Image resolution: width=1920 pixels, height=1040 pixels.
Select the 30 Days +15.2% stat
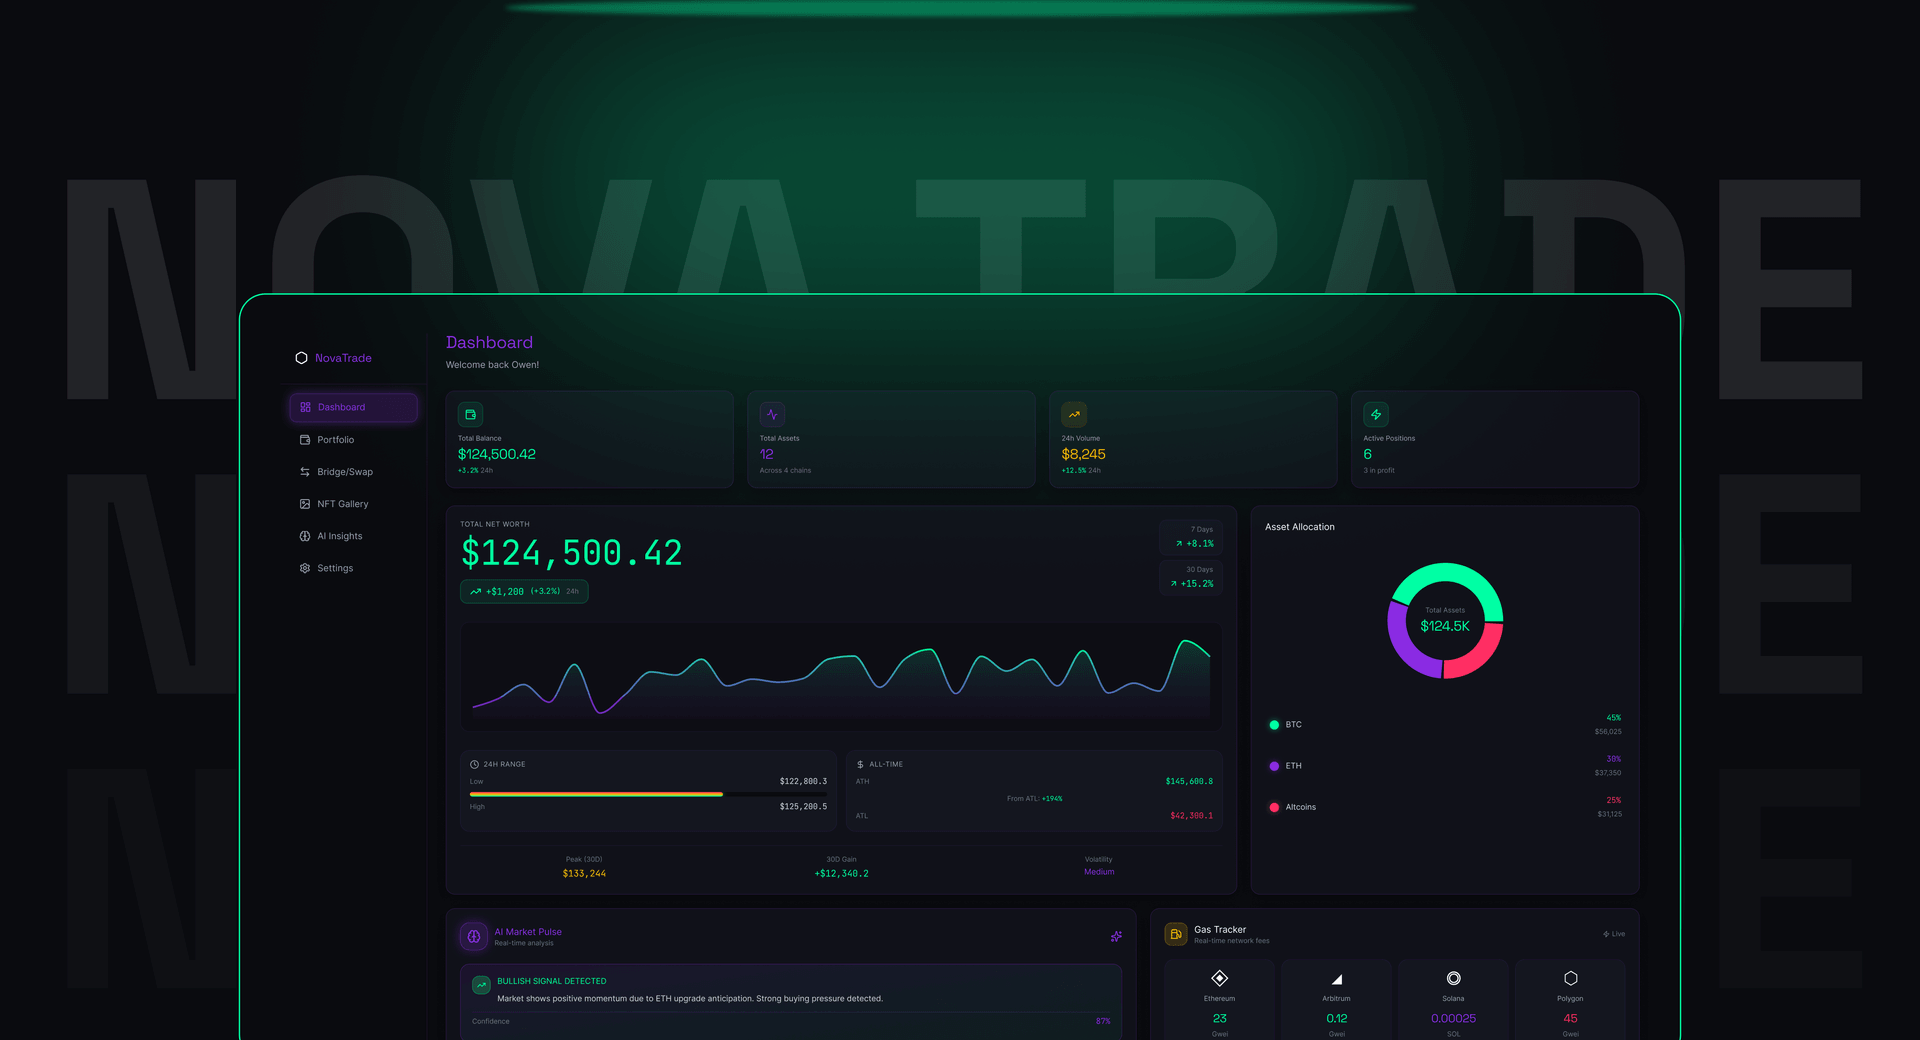(x=1191, y=577)
